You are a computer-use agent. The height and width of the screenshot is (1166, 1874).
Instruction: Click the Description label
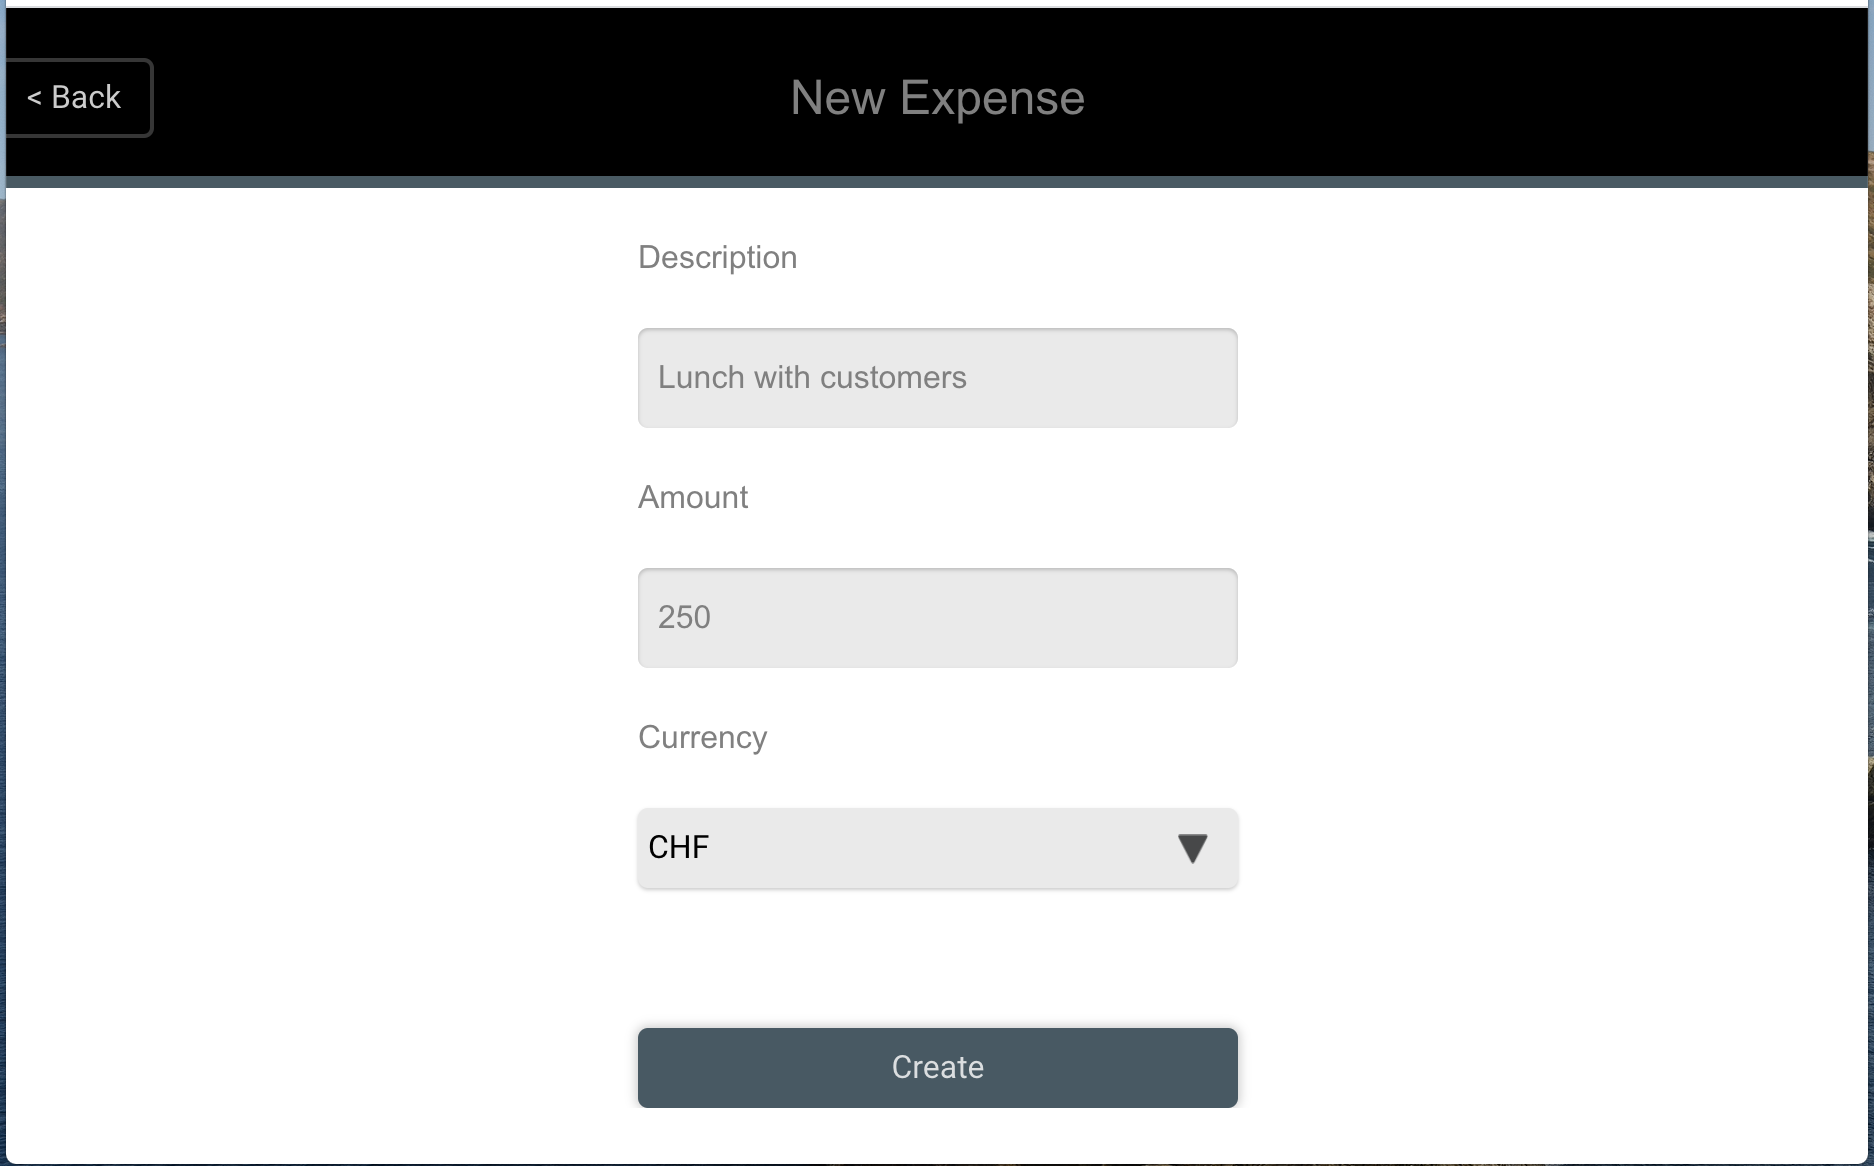[x=717, y=257]
